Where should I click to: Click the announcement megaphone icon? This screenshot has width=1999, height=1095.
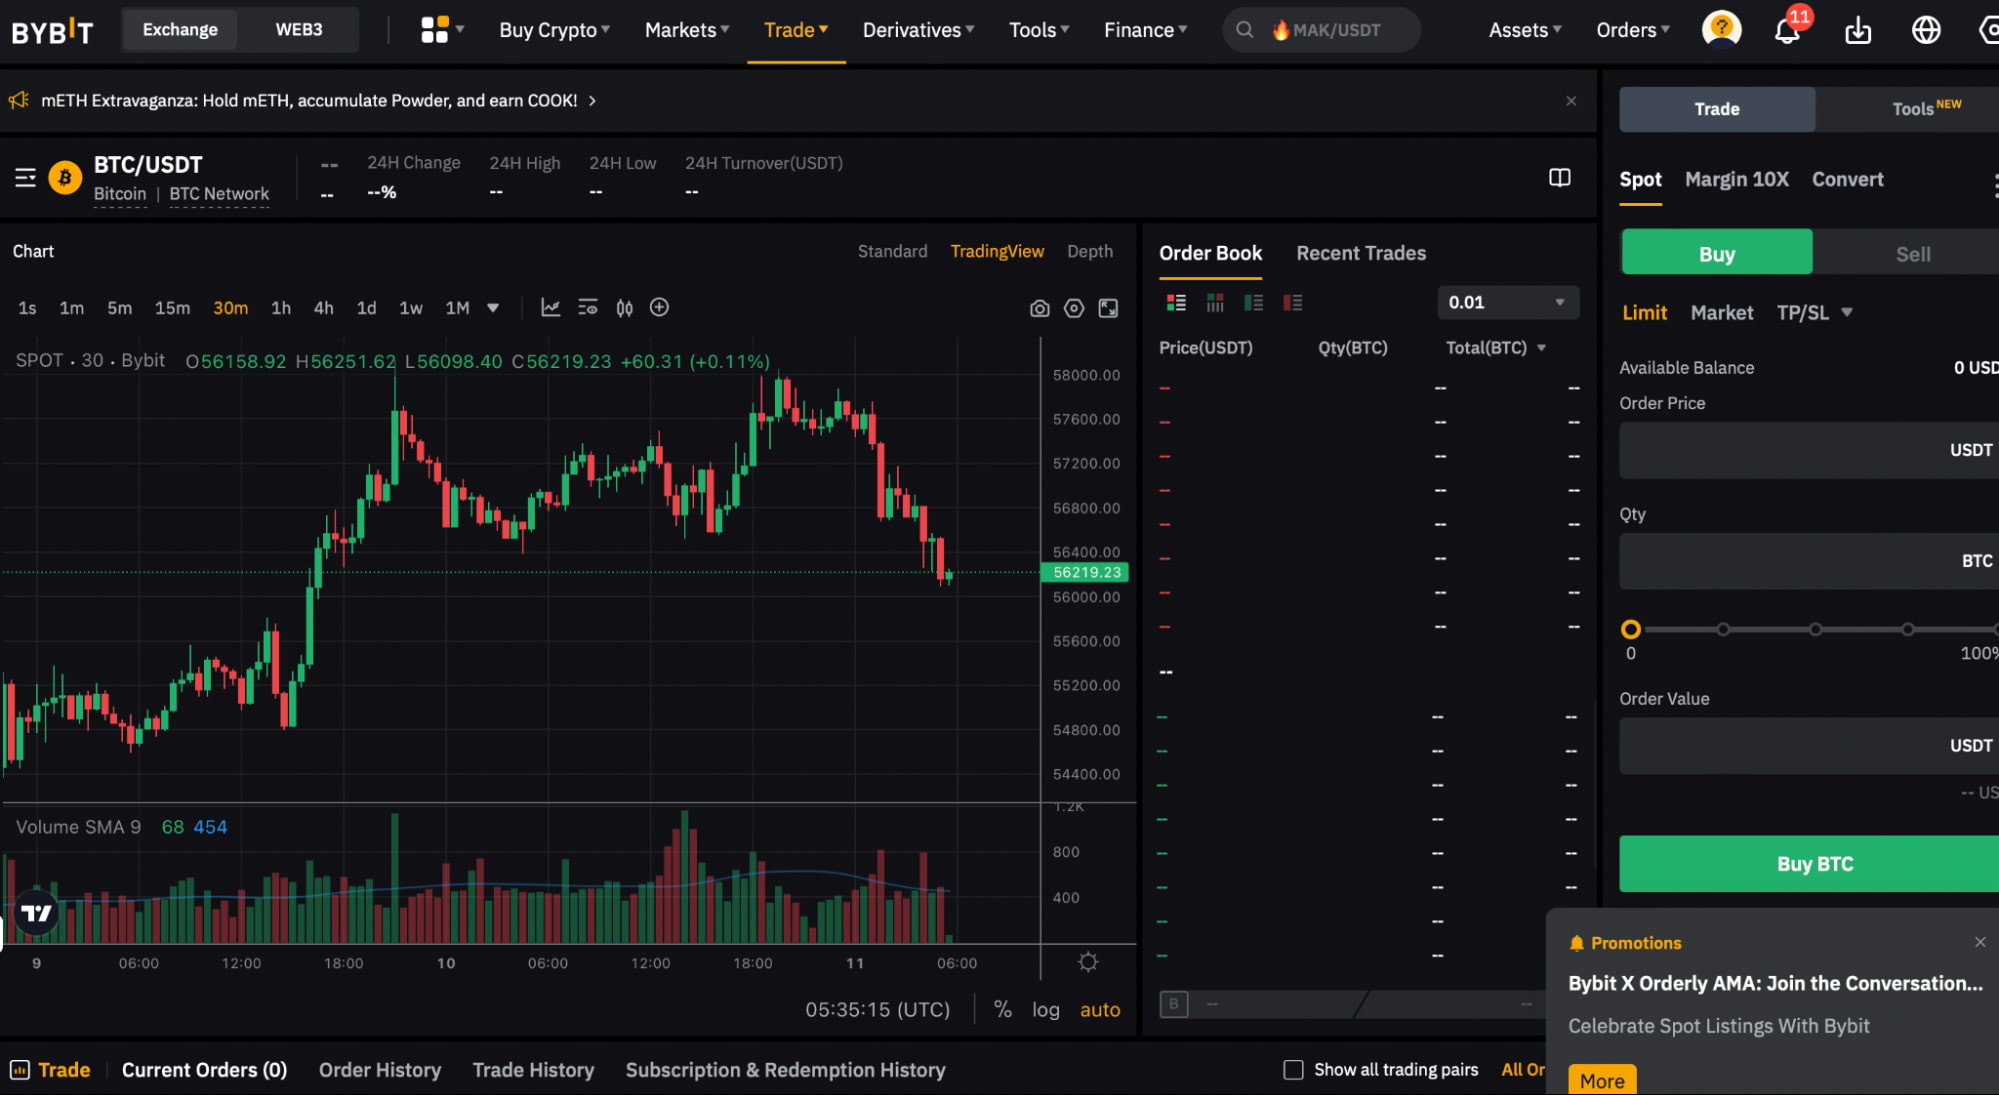click(19, 100)
